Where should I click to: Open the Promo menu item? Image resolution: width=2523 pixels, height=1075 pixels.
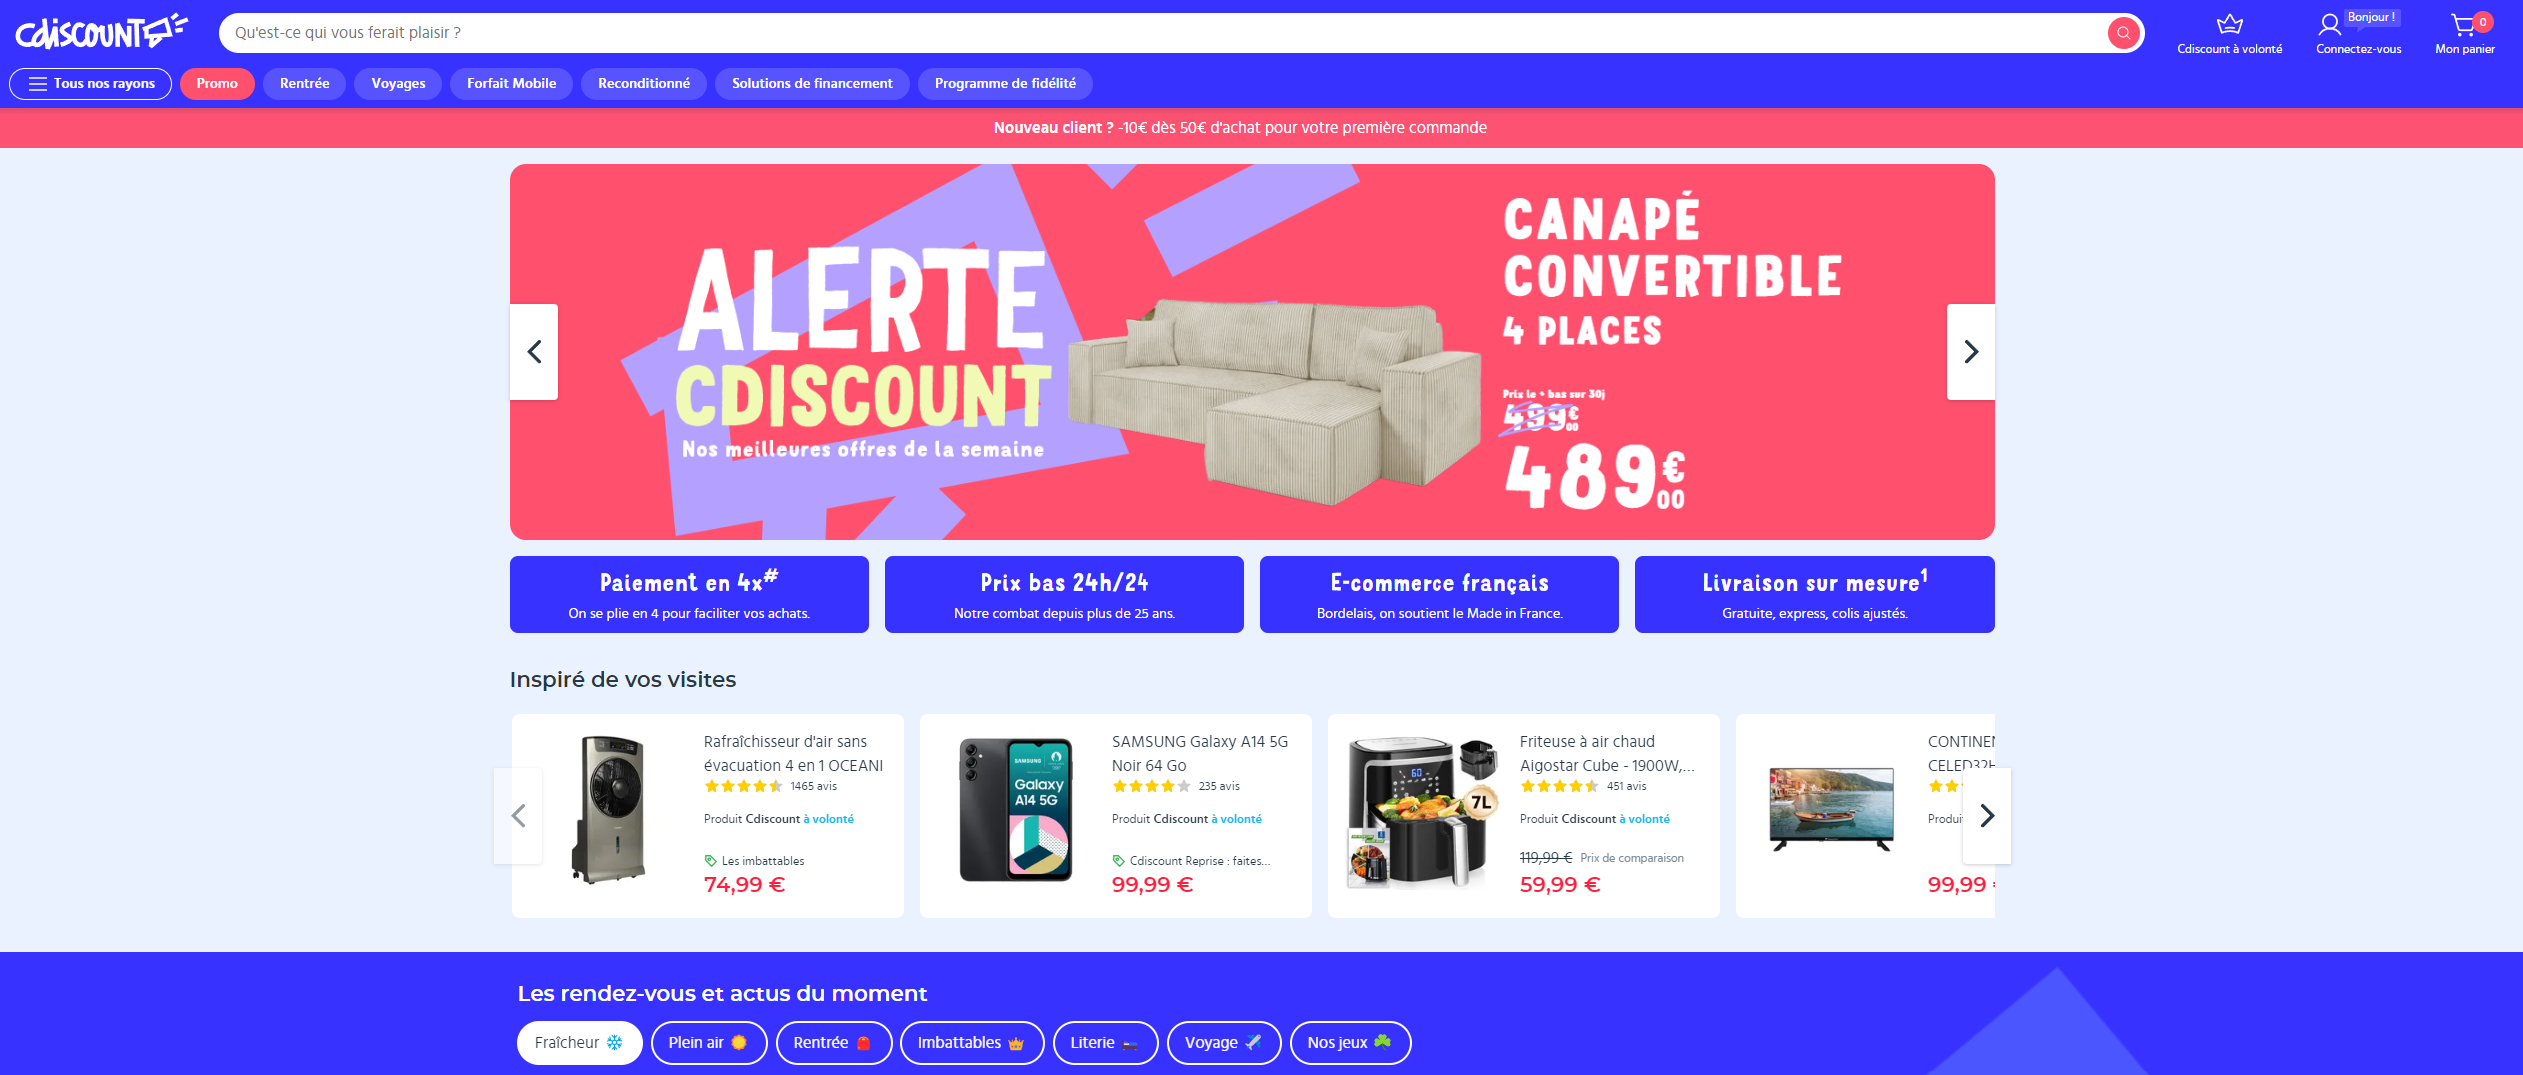[217, 84]
